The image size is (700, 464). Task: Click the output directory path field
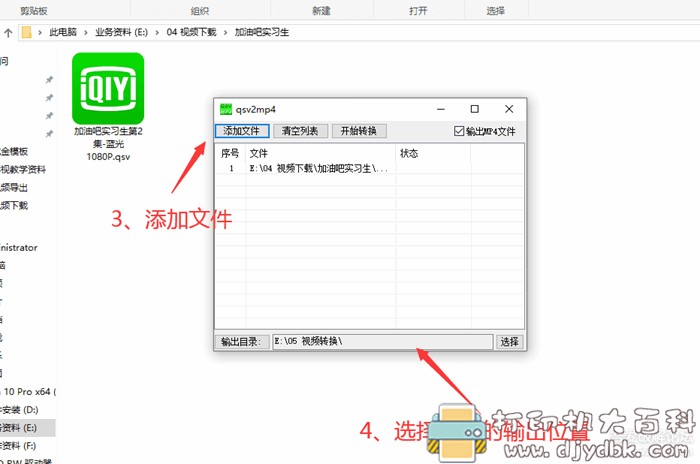click(x=383, y=342)
